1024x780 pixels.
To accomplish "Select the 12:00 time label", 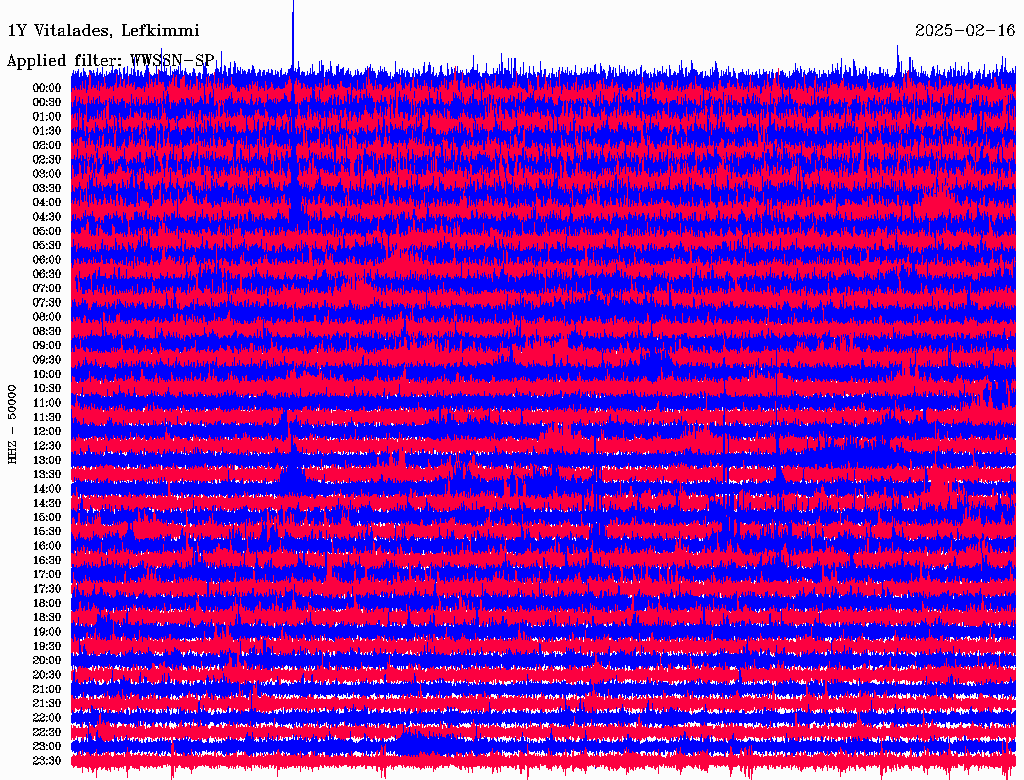I will pos(47,431).
